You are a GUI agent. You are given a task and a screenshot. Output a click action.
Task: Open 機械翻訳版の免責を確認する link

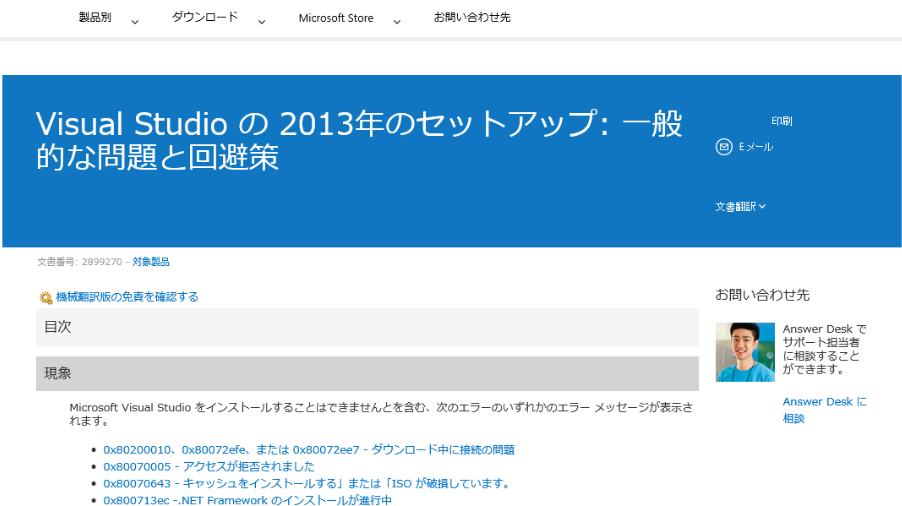coord(127,297)
